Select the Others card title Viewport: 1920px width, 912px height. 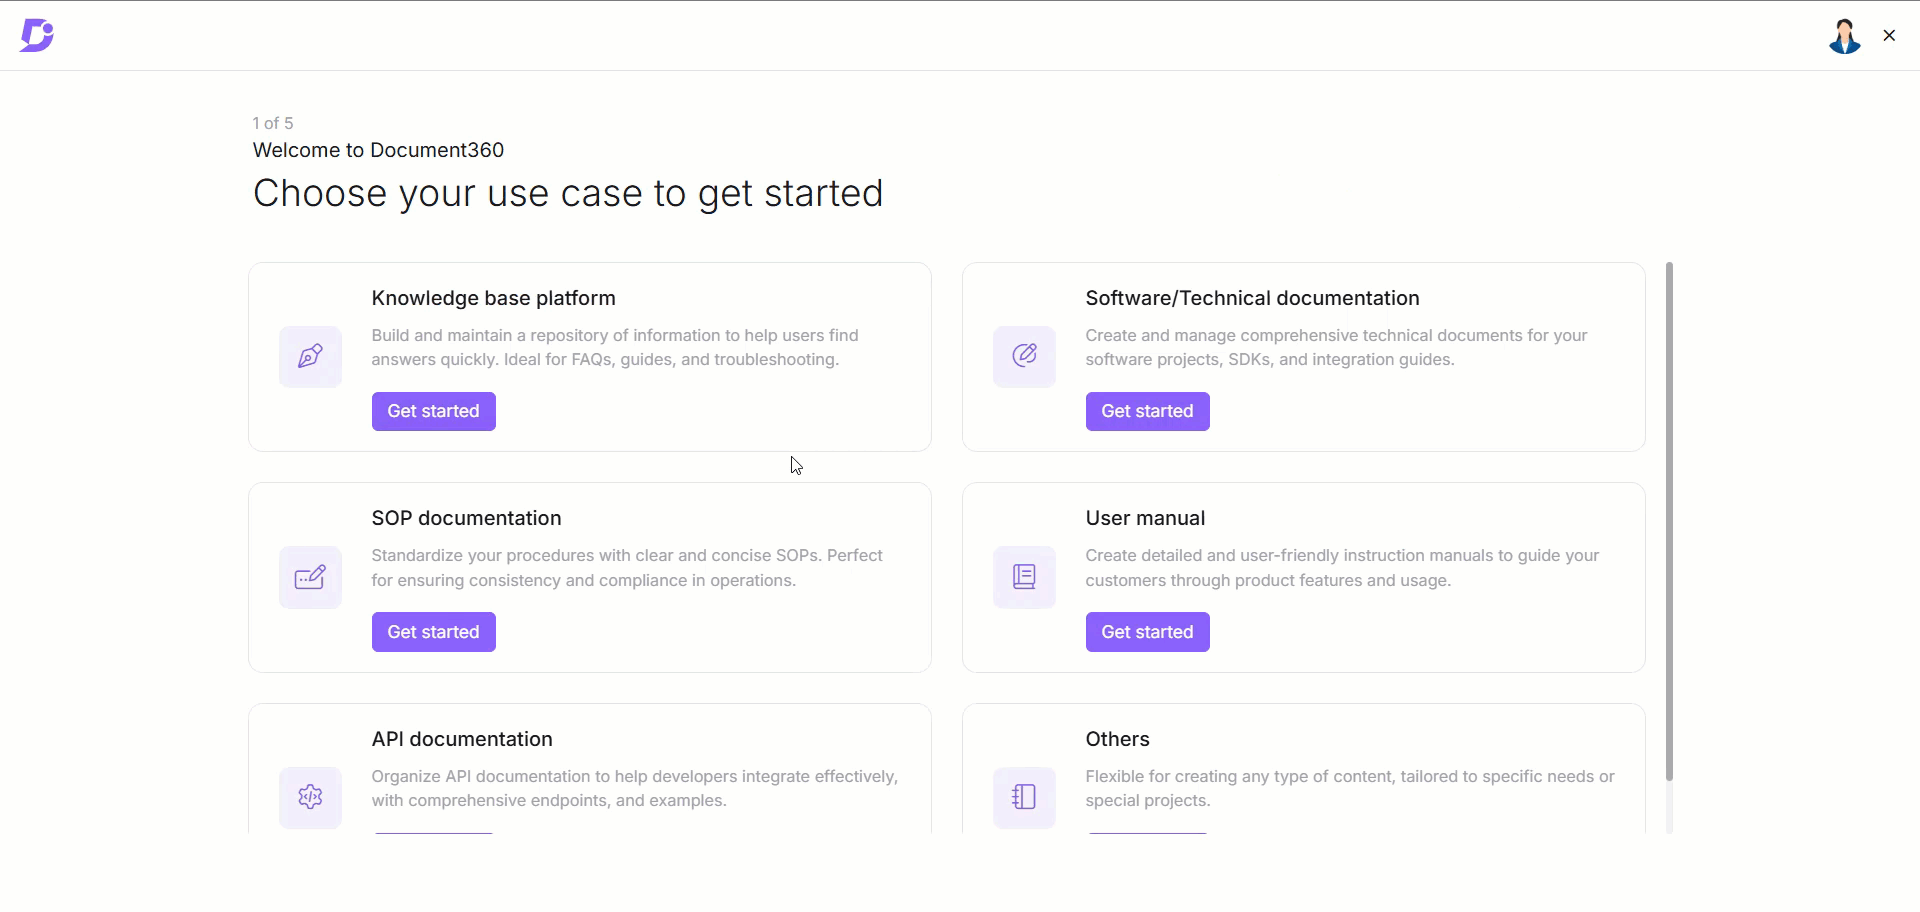[x=1118, y=739]
